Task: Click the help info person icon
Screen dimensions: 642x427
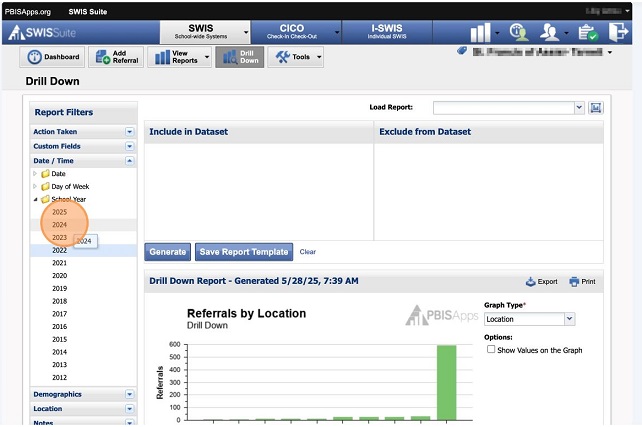Action: [519, 32]
